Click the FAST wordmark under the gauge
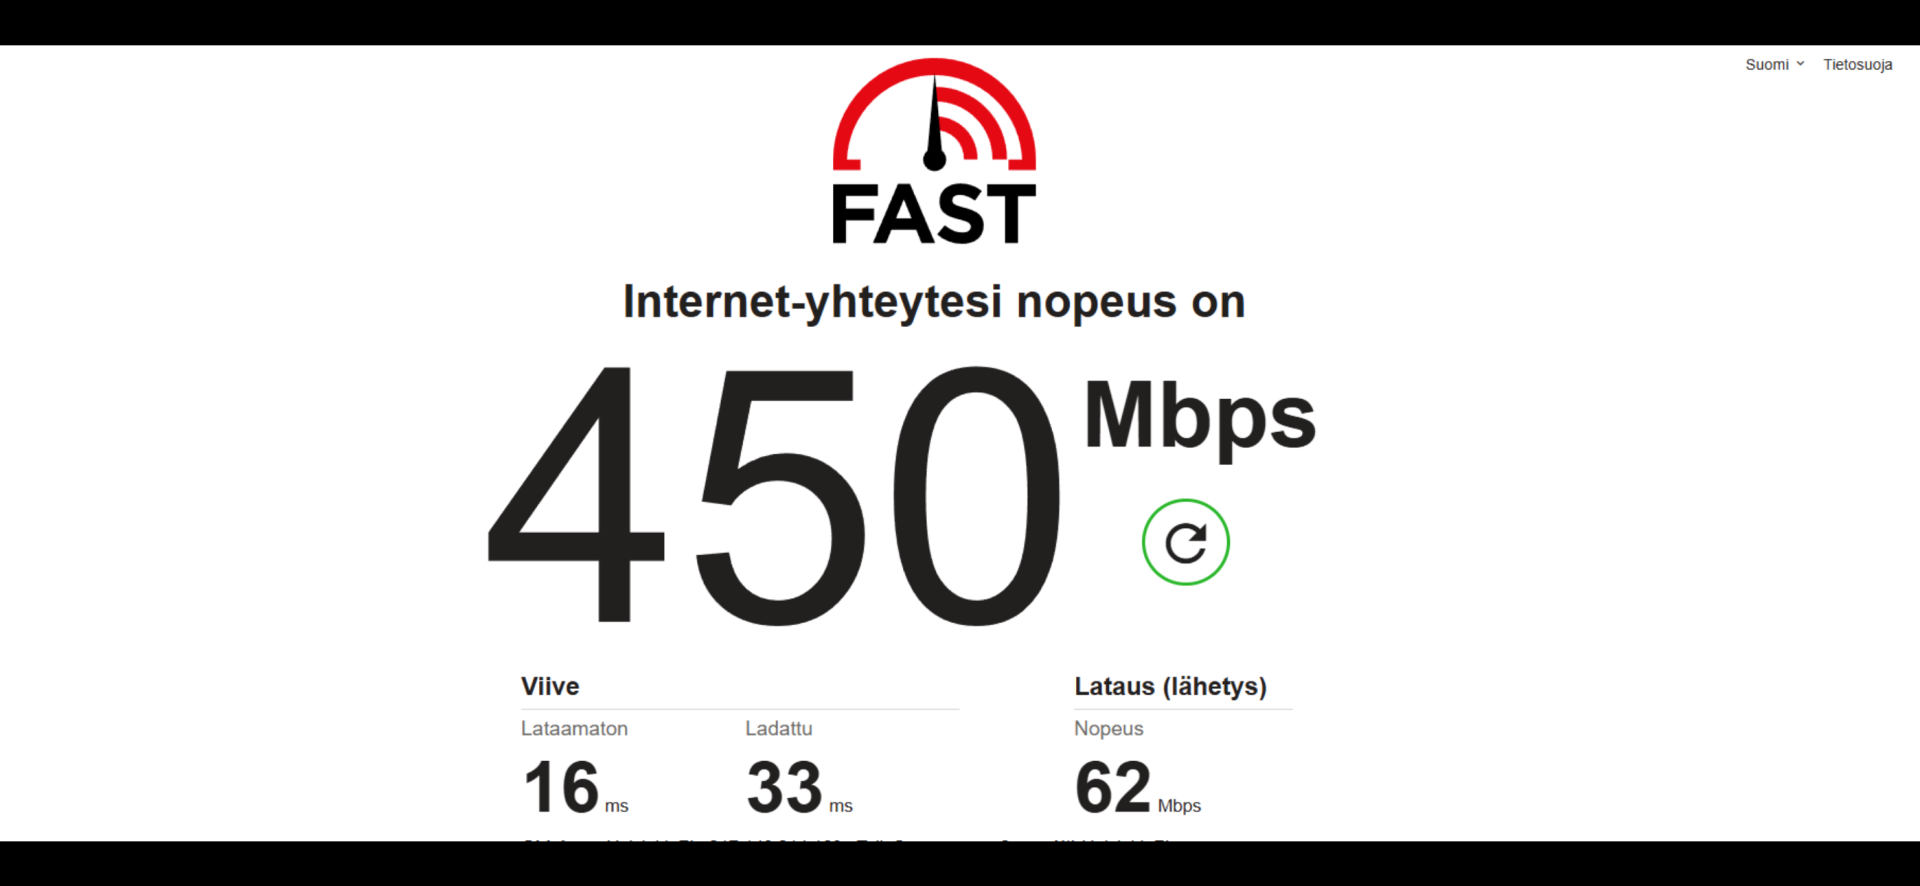The height and width of the screenshot is (886, 1920). pyautogui.click(x=934, y=213)
